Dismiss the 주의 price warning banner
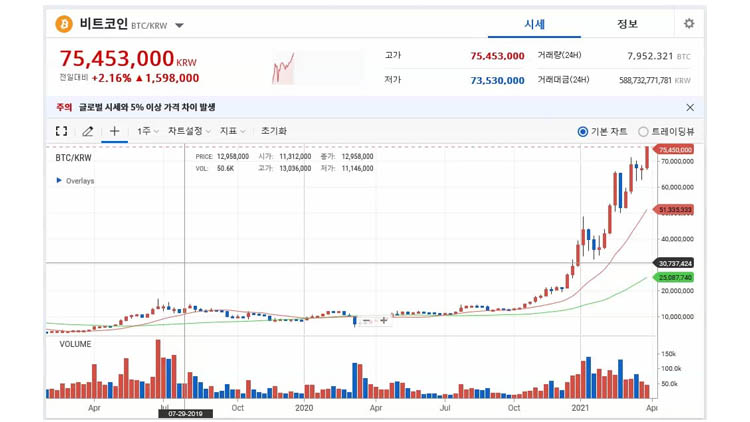This screenshot has height=422, width=750. tap(690, 107)
